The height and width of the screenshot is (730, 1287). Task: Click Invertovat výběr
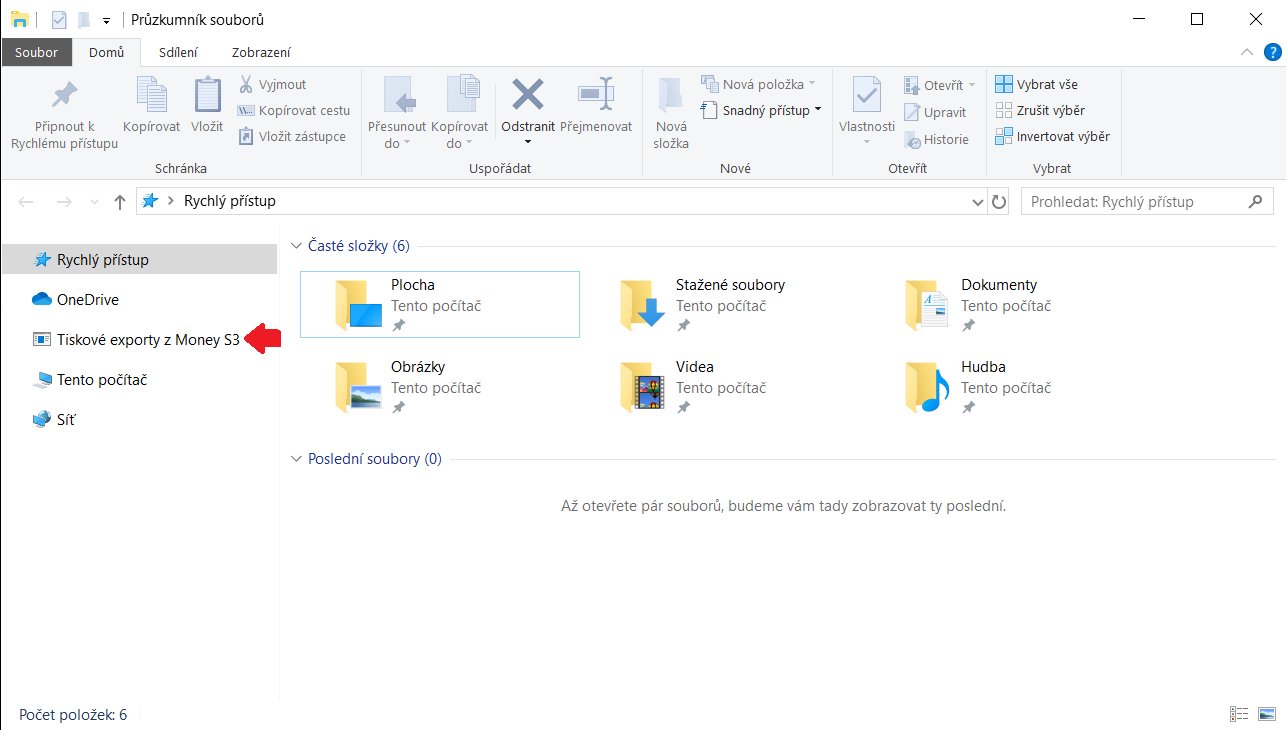[1052, 136]
